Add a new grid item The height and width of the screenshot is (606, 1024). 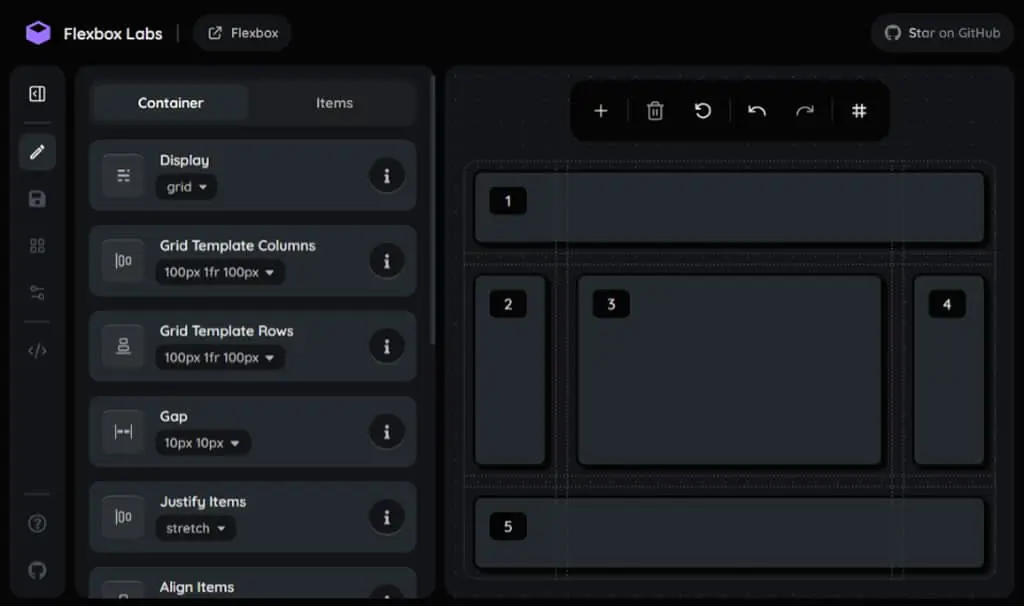[601, 111]
